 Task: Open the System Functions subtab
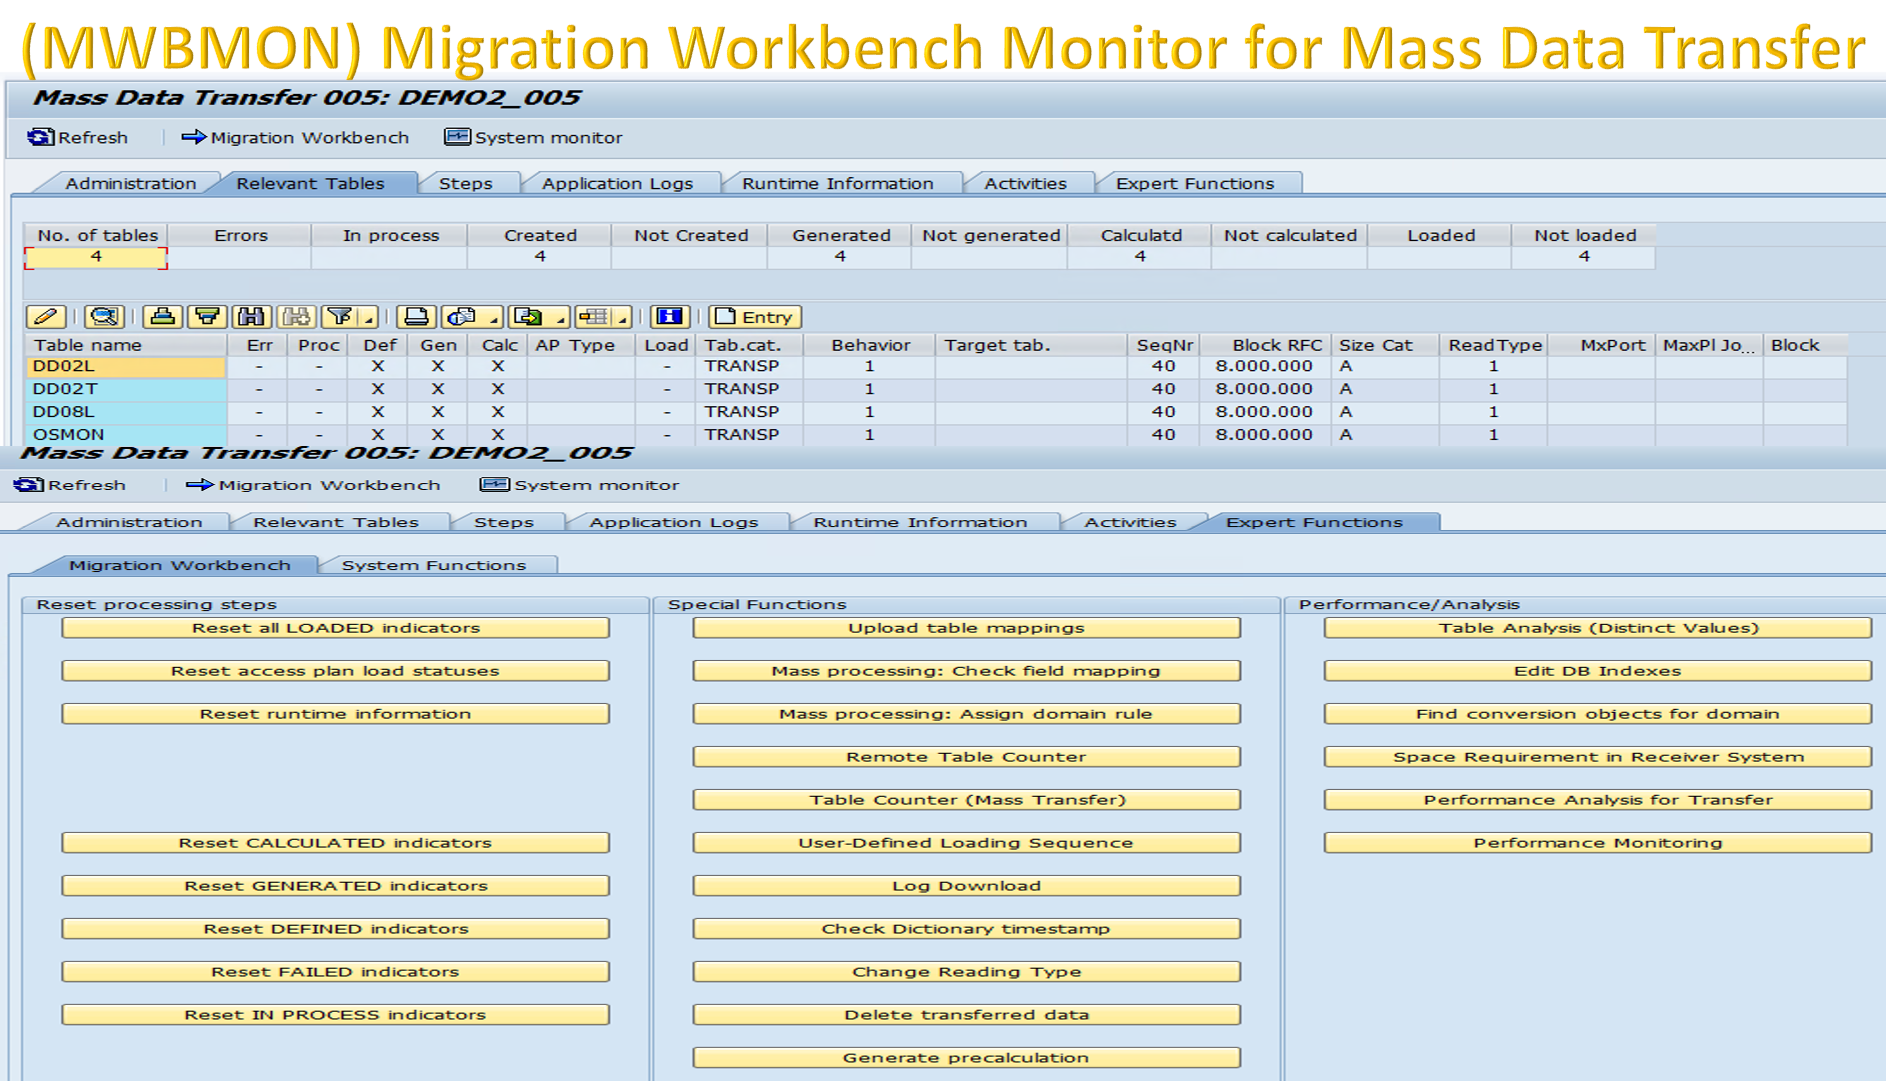click(x=432, y=564)
